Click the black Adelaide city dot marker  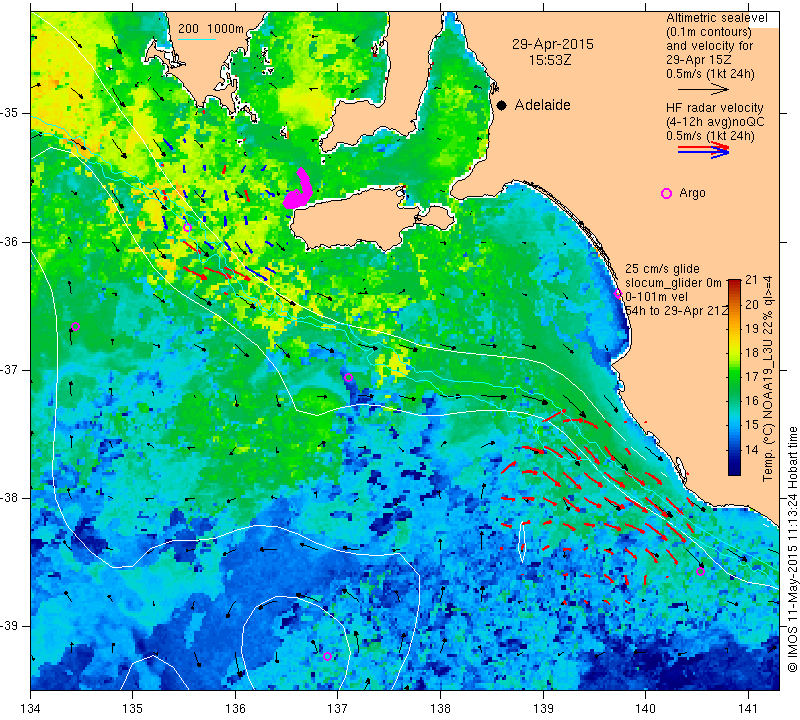coord(502,105)
